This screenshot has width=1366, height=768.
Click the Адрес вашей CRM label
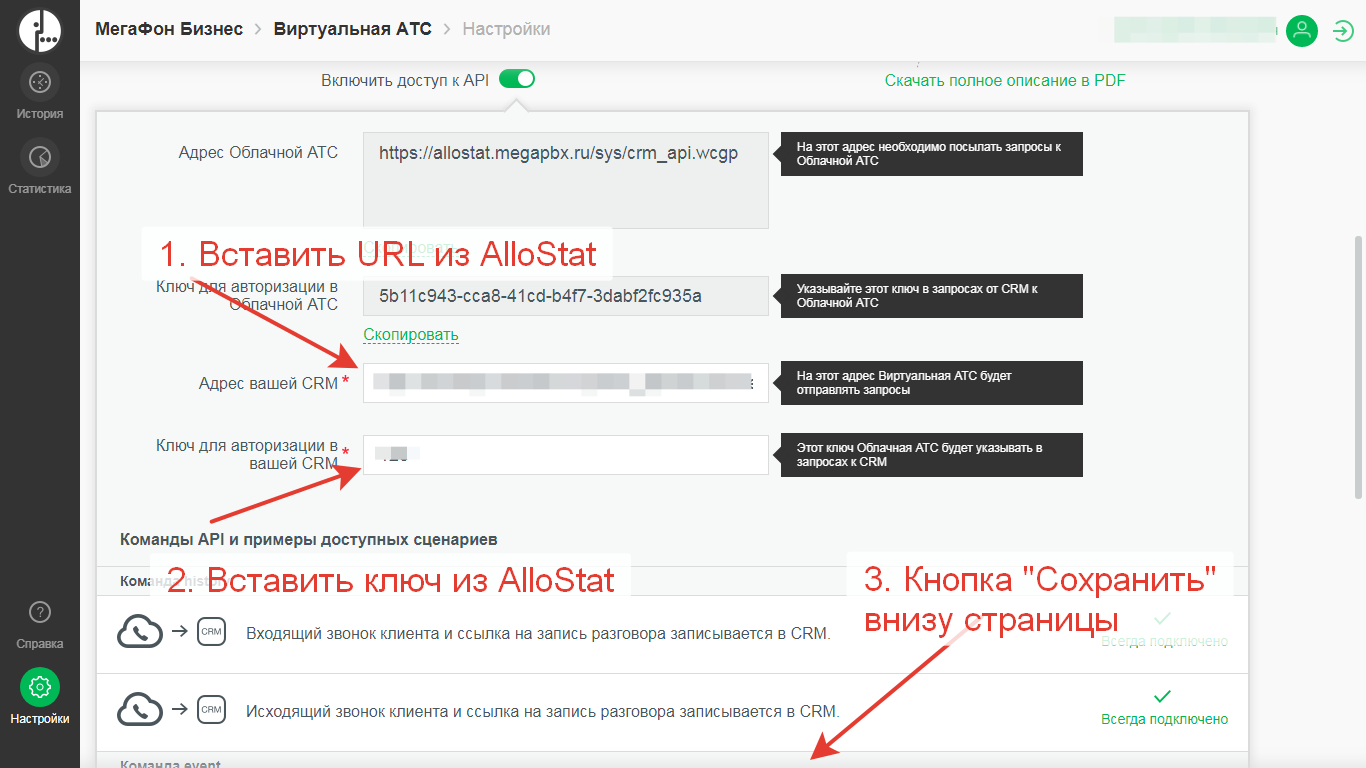[268, 383]
